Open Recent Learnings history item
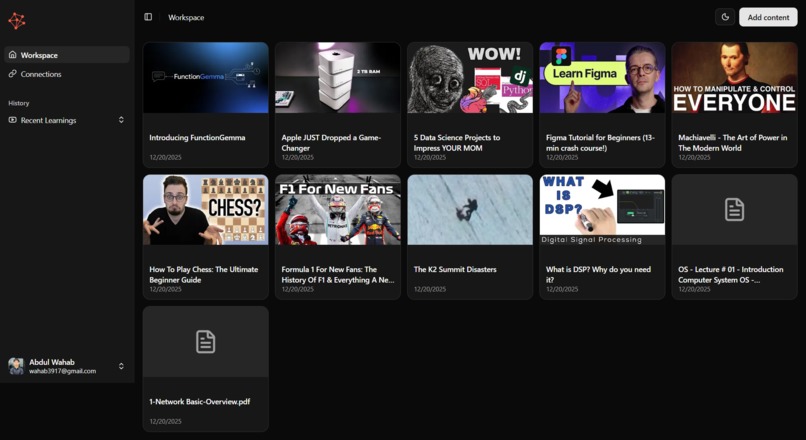 click(67, 120)
